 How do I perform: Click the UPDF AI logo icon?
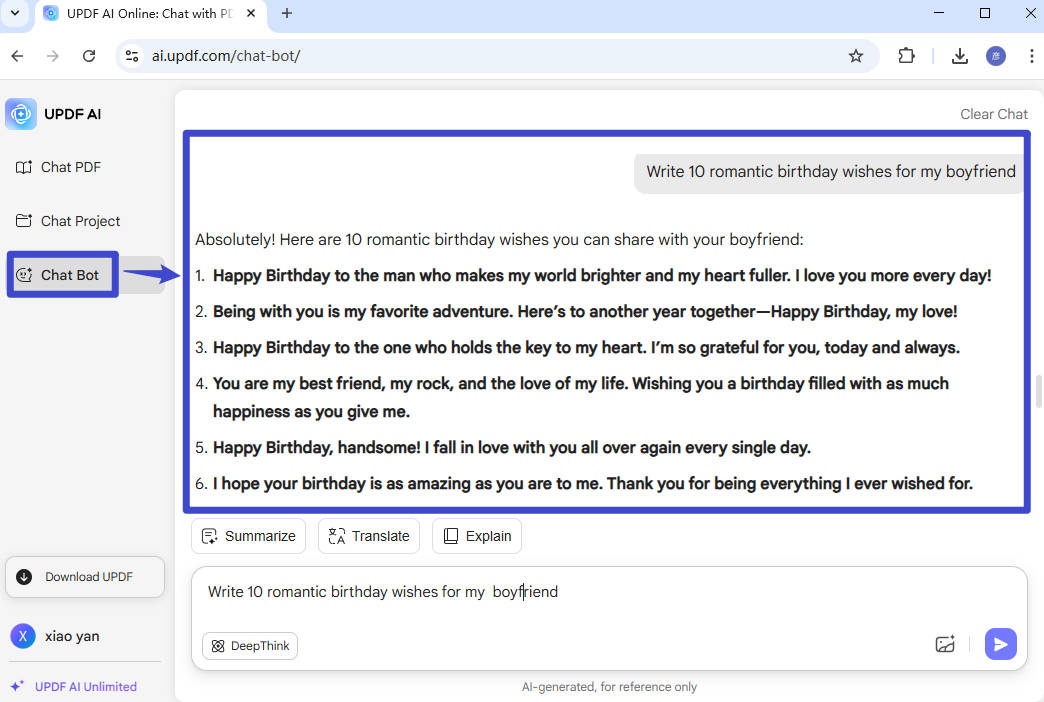coord(21,114)
